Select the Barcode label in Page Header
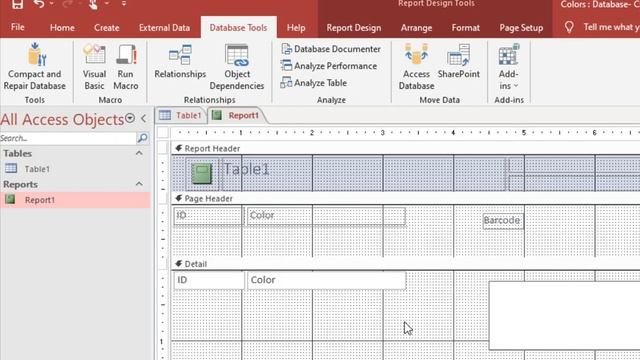Image resolution: width=640 pixels, height=360 pixels. tap(503, 220)
